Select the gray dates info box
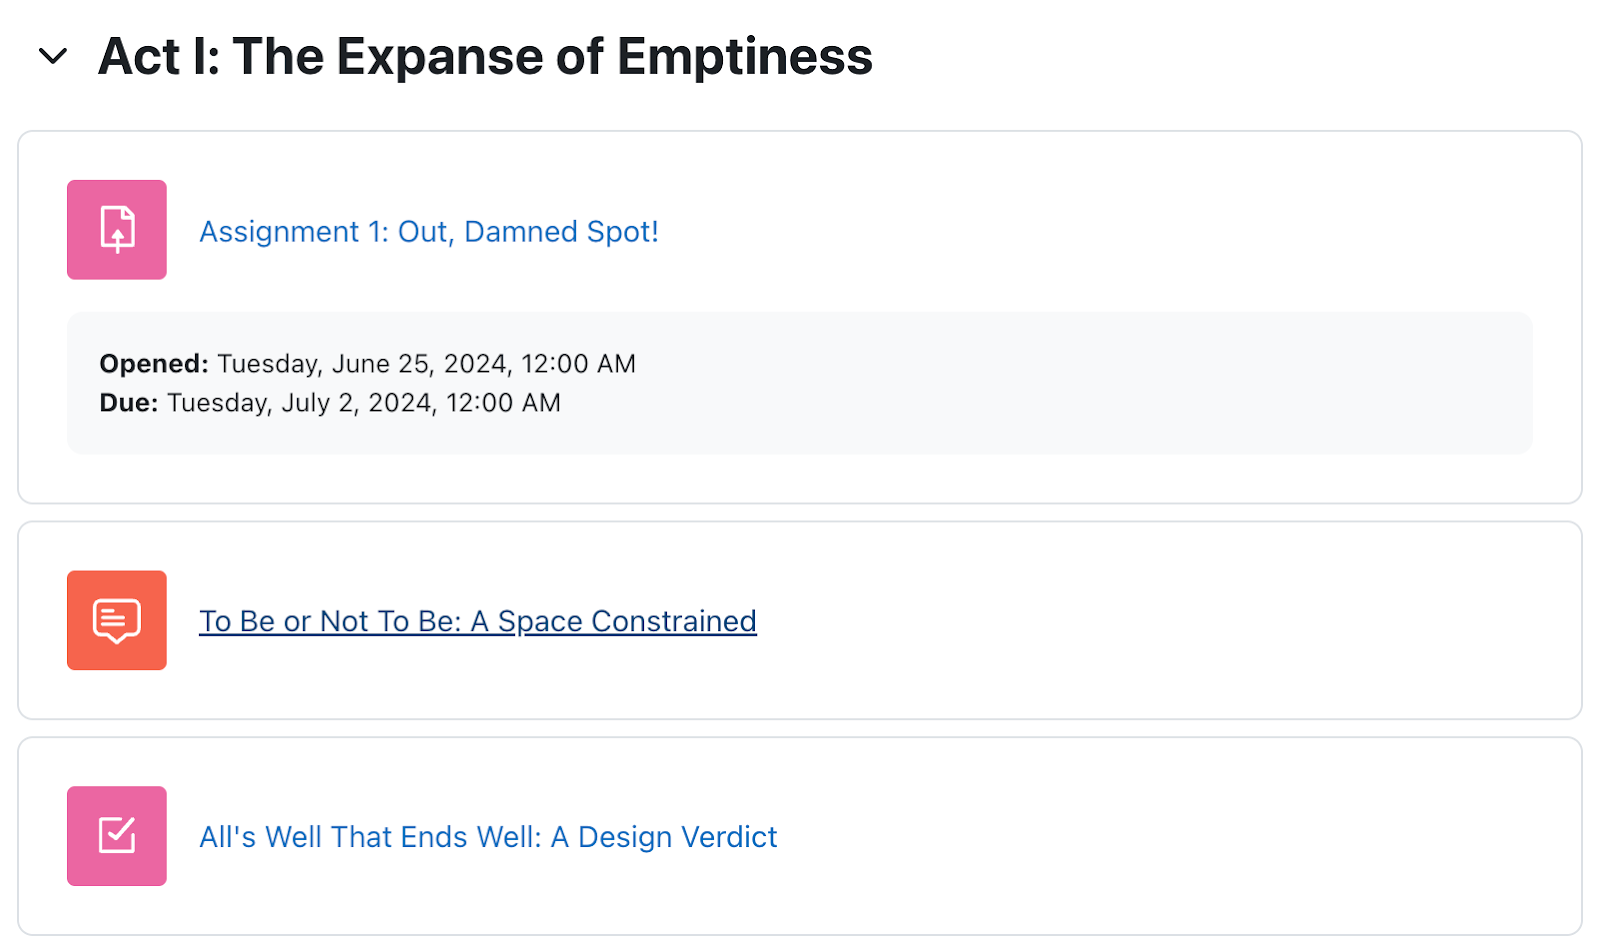 pyautogui.click(x=800, y=383)
